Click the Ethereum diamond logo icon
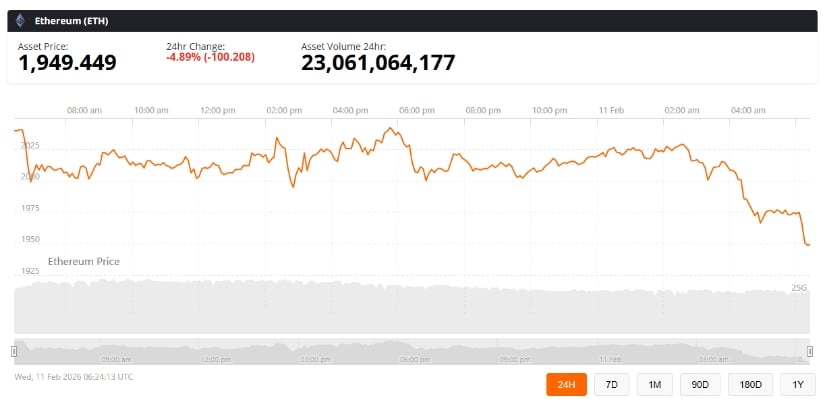 coord(19,20)
